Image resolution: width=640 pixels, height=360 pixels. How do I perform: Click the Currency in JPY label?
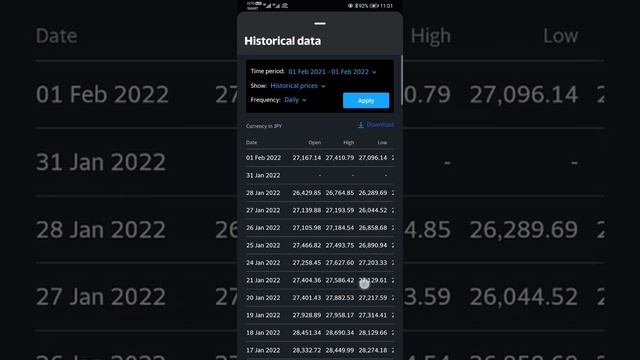(264, 126)
